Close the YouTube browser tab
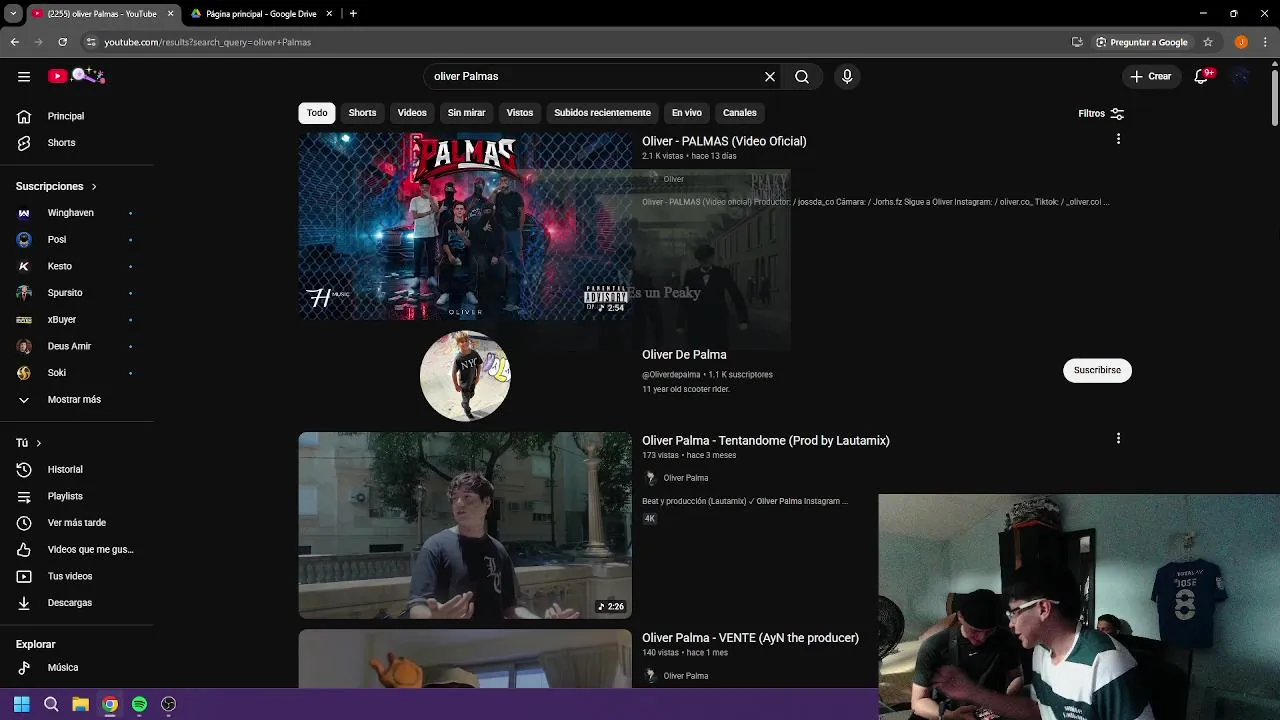Viewport: 1280px width, 720px height. [x=170, y=14]
